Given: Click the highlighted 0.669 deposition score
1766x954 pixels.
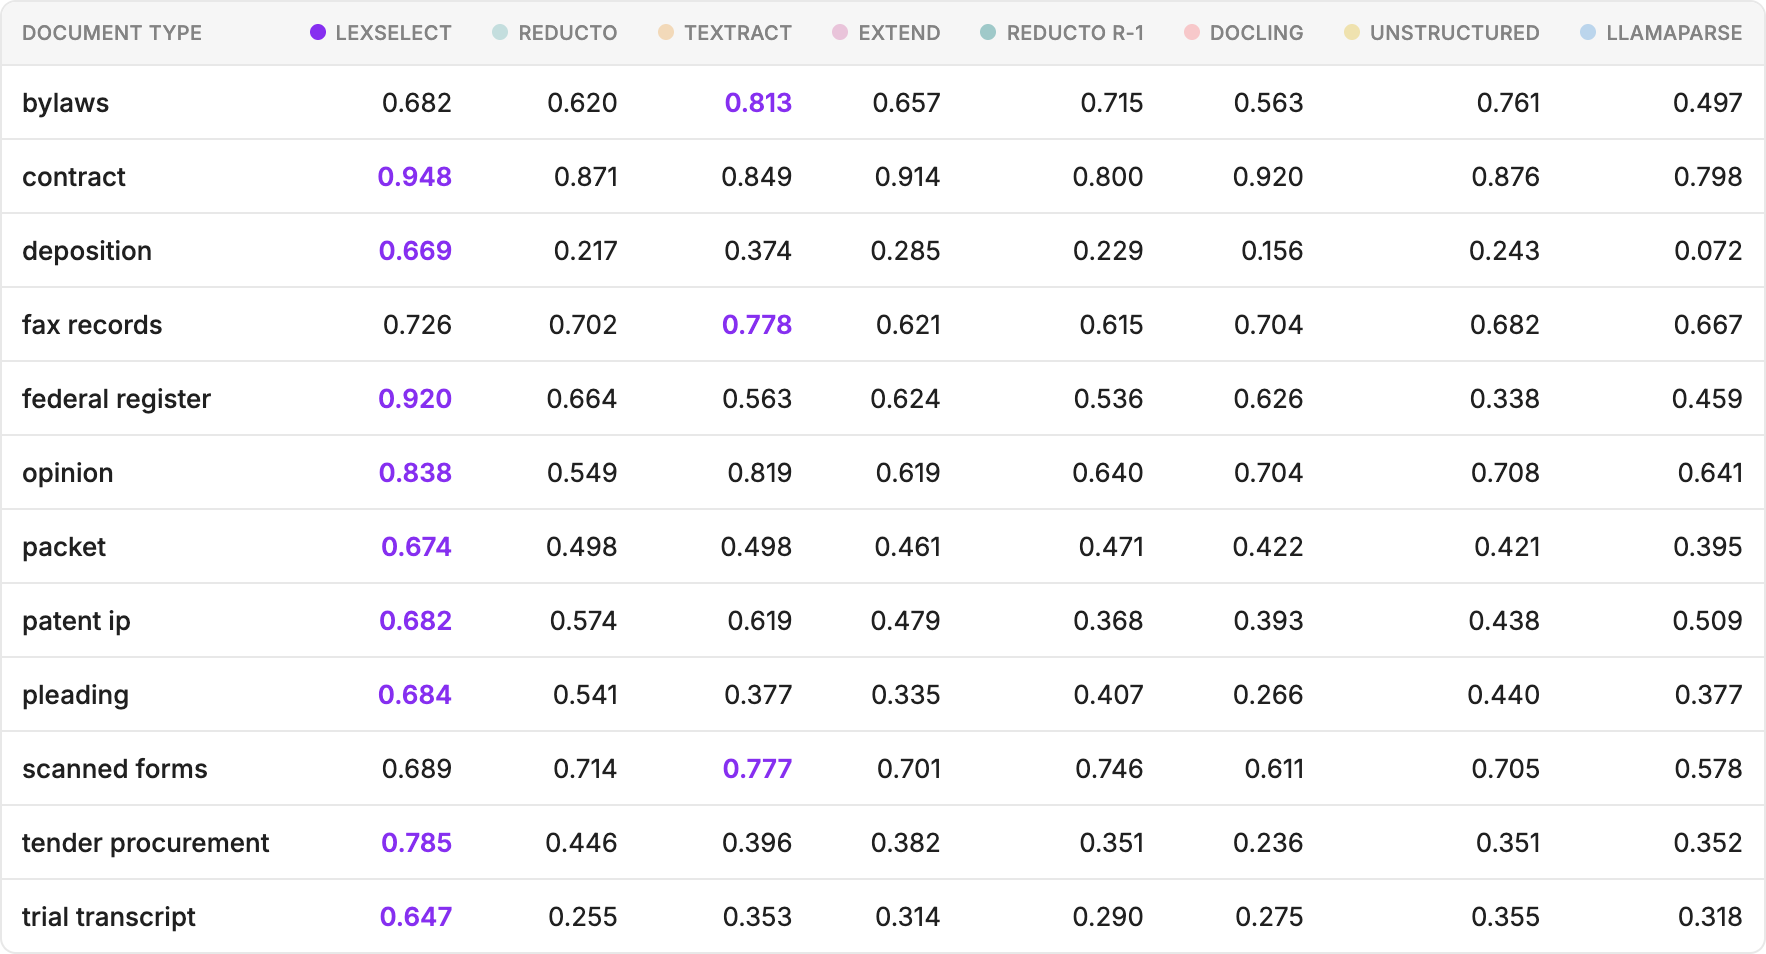Looking at the screenshot, I should click(415, 251).
